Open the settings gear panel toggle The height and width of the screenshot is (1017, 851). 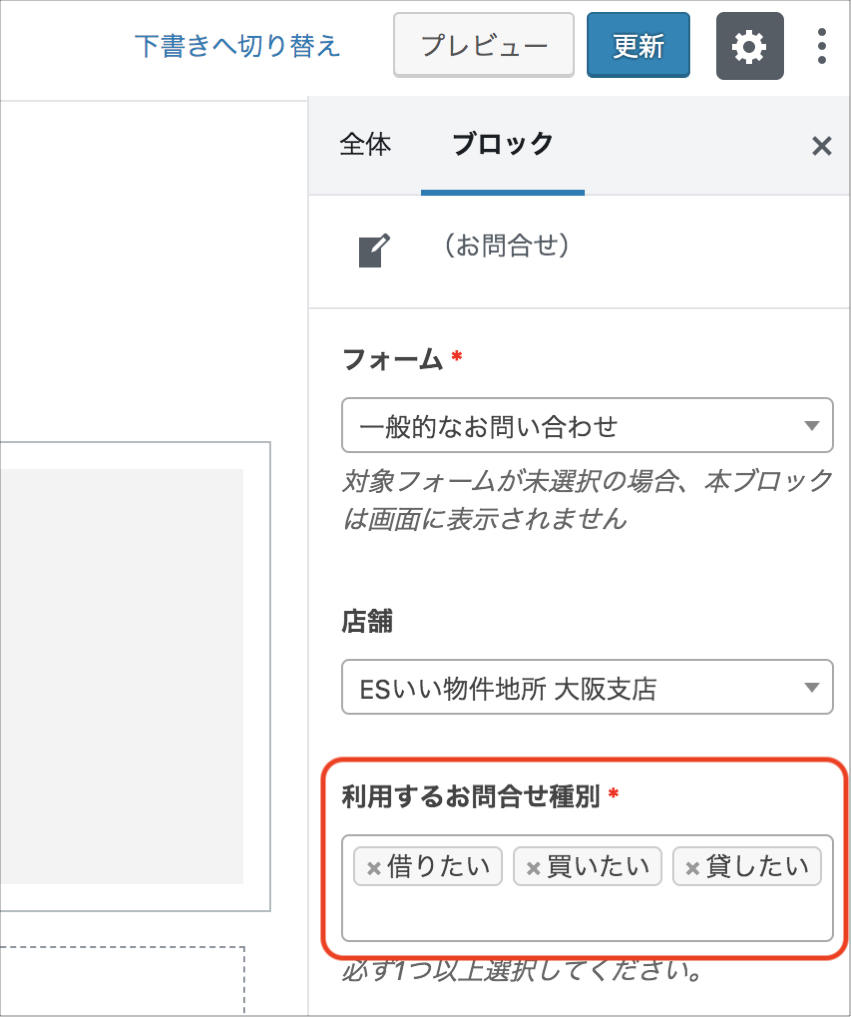[749, 46]
